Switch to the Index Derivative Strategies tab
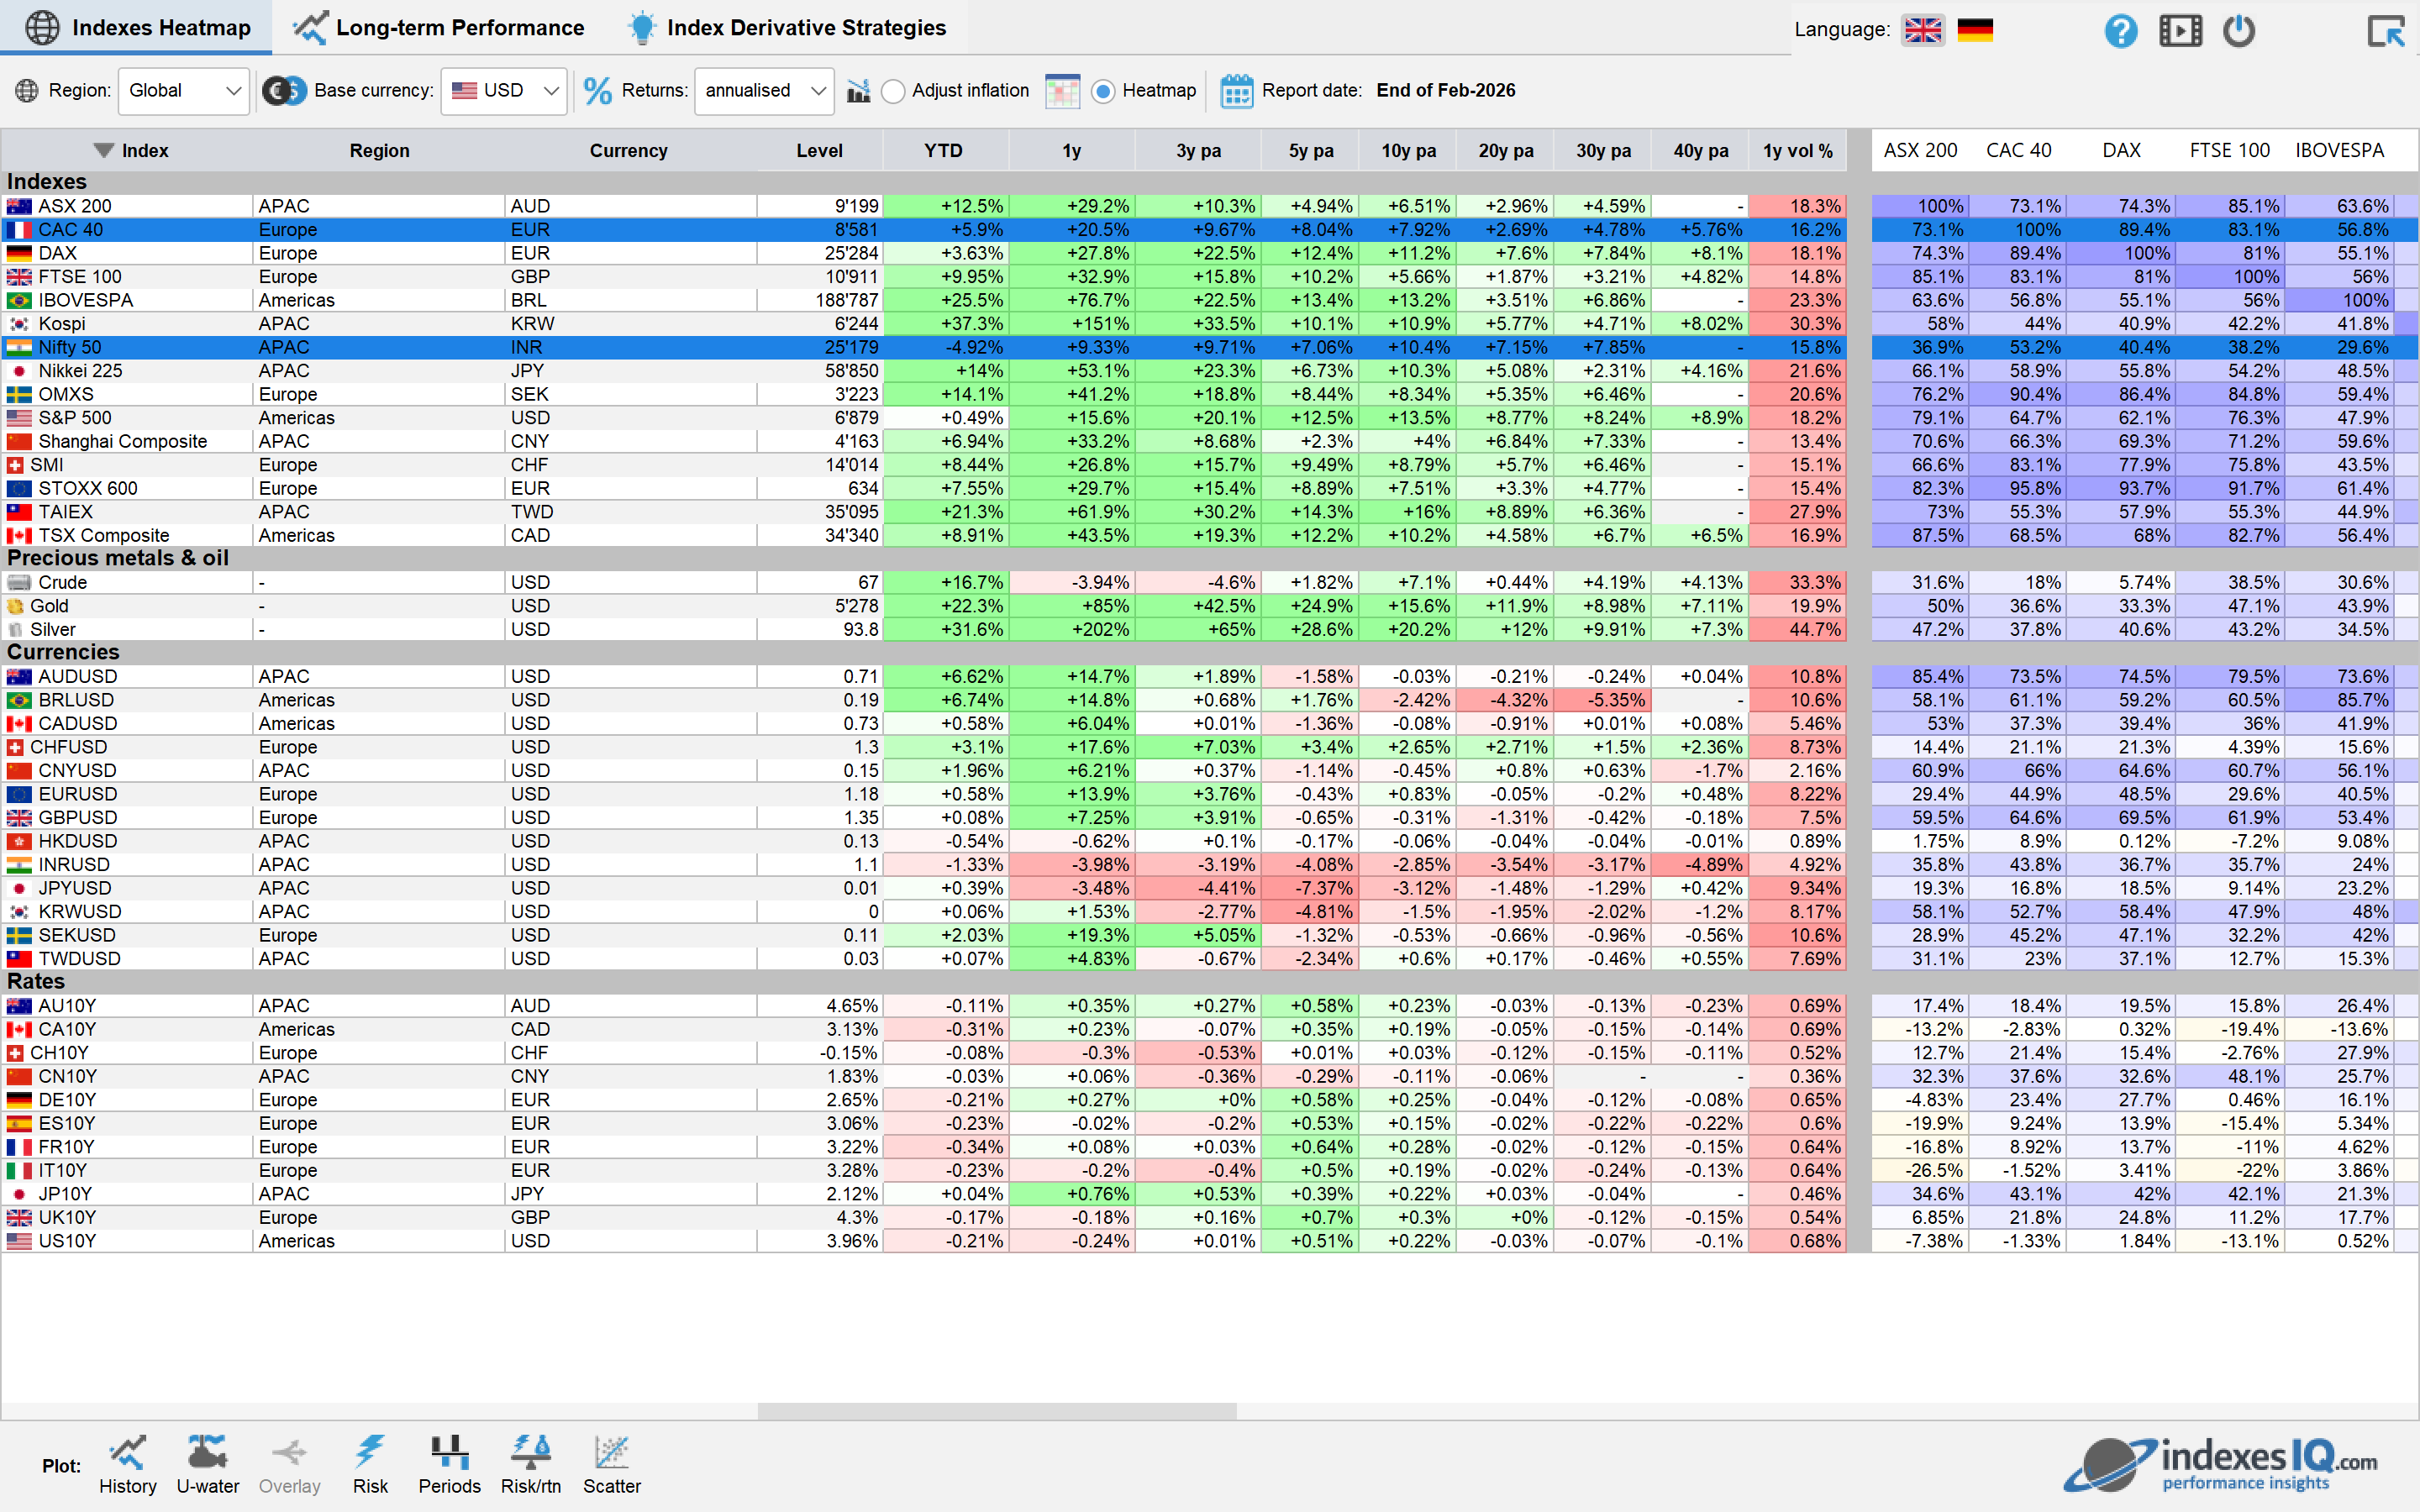Screen dimensions: 2420x1512 coord(787,28)
